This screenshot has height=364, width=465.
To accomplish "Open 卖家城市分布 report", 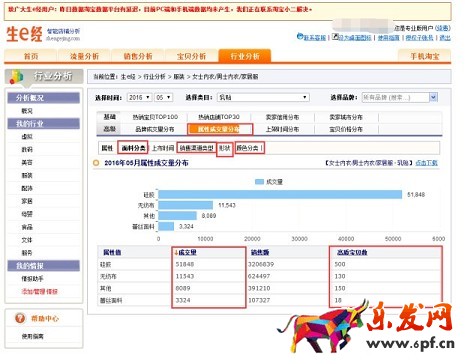I will click(x=346, y=117).
